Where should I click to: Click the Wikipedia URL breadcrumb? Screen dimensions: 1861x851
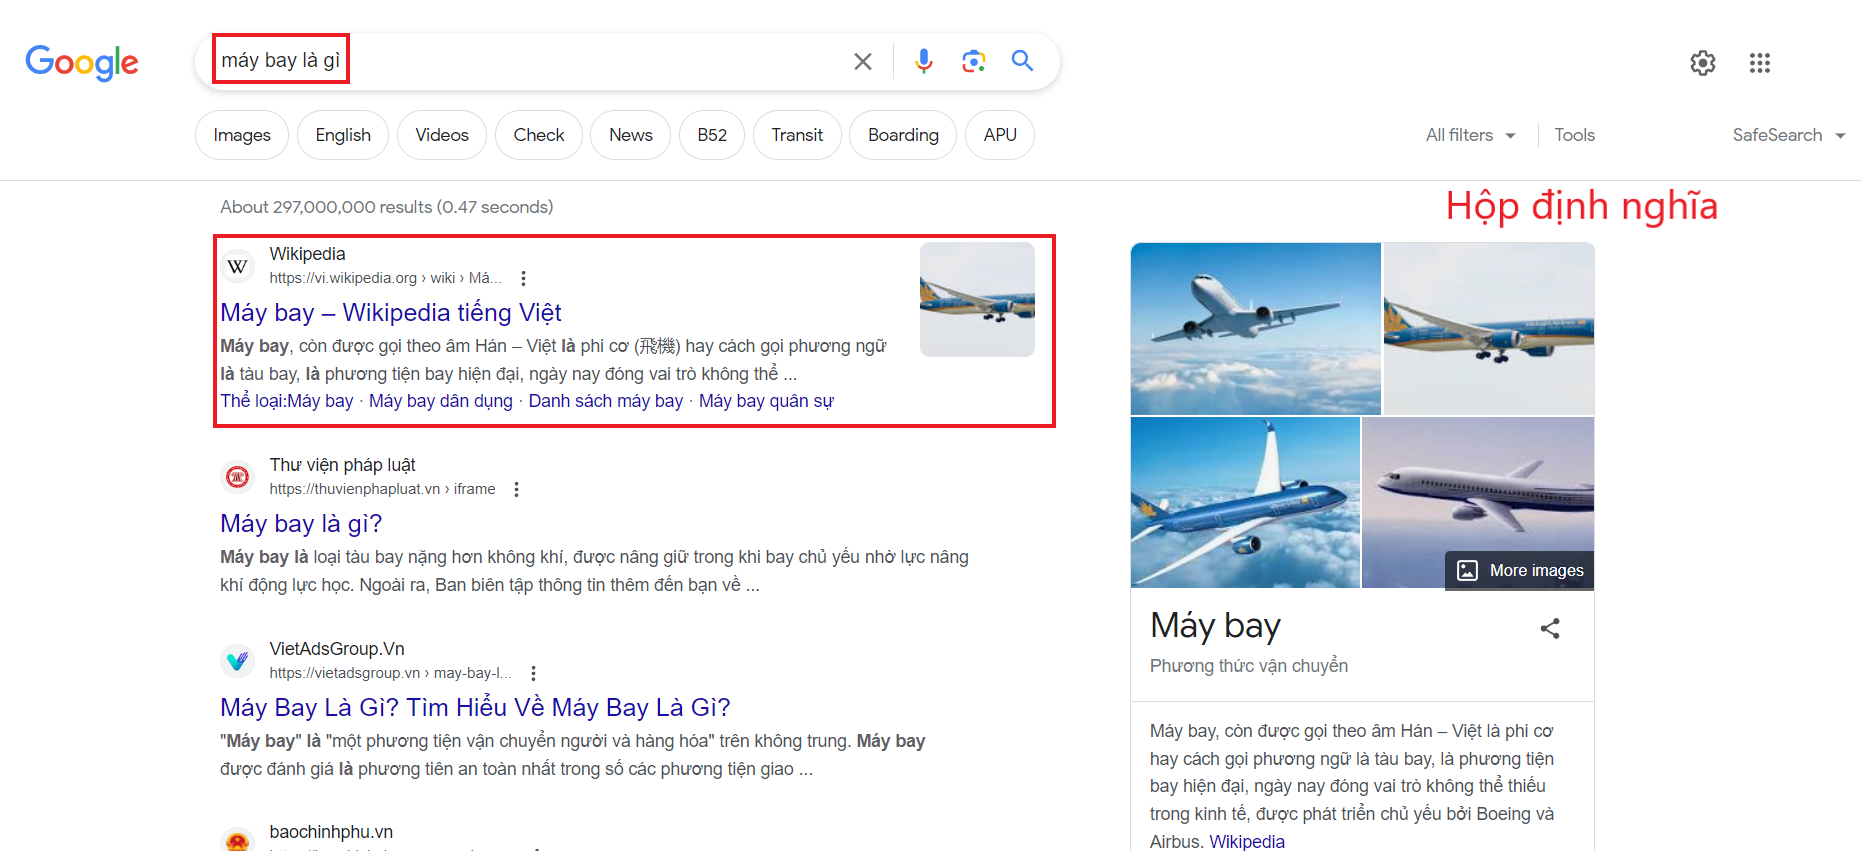pos(385,278)
